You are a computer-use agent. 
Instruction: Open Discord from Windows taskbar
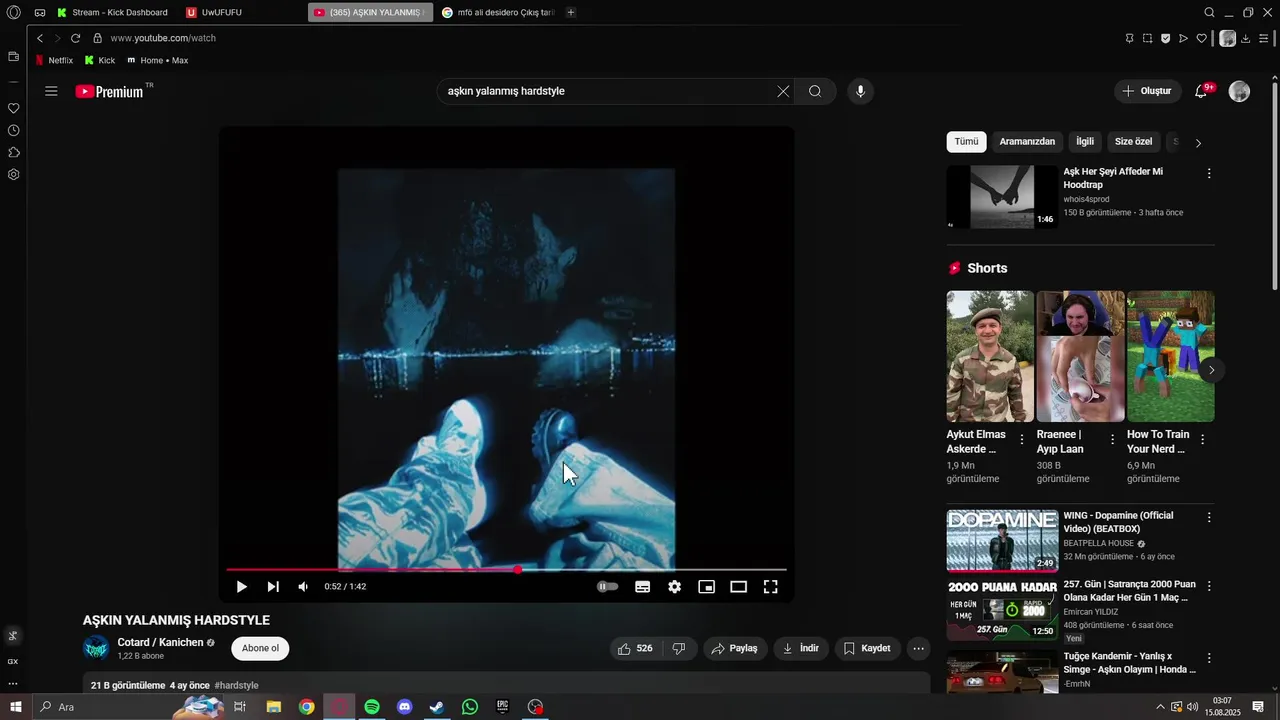tap(405, 707)
